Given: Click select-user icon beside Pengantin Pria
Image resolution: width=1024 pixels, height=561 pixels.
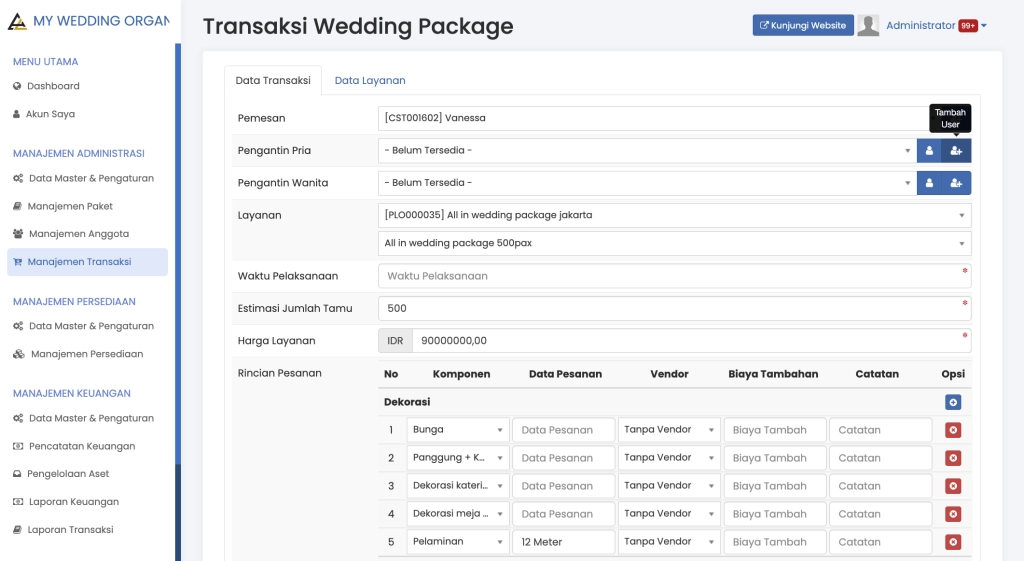Looking at the screenshot, I should 929,151.
